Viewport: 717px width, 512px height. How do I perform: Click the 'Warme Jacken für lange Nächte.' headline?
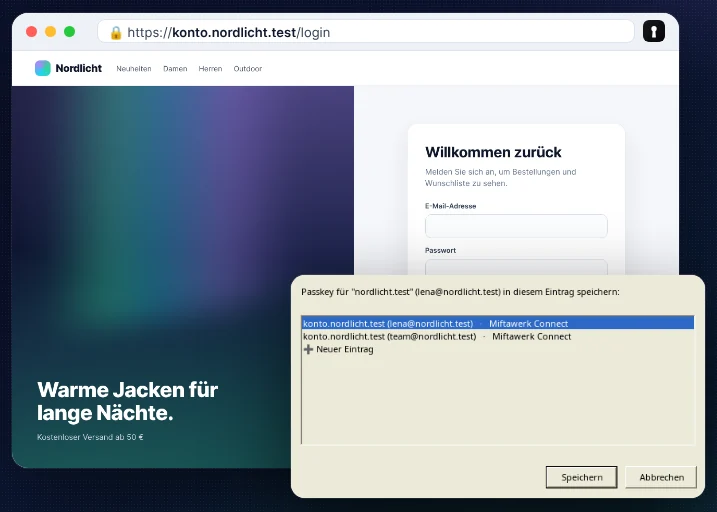click(128, 401)
